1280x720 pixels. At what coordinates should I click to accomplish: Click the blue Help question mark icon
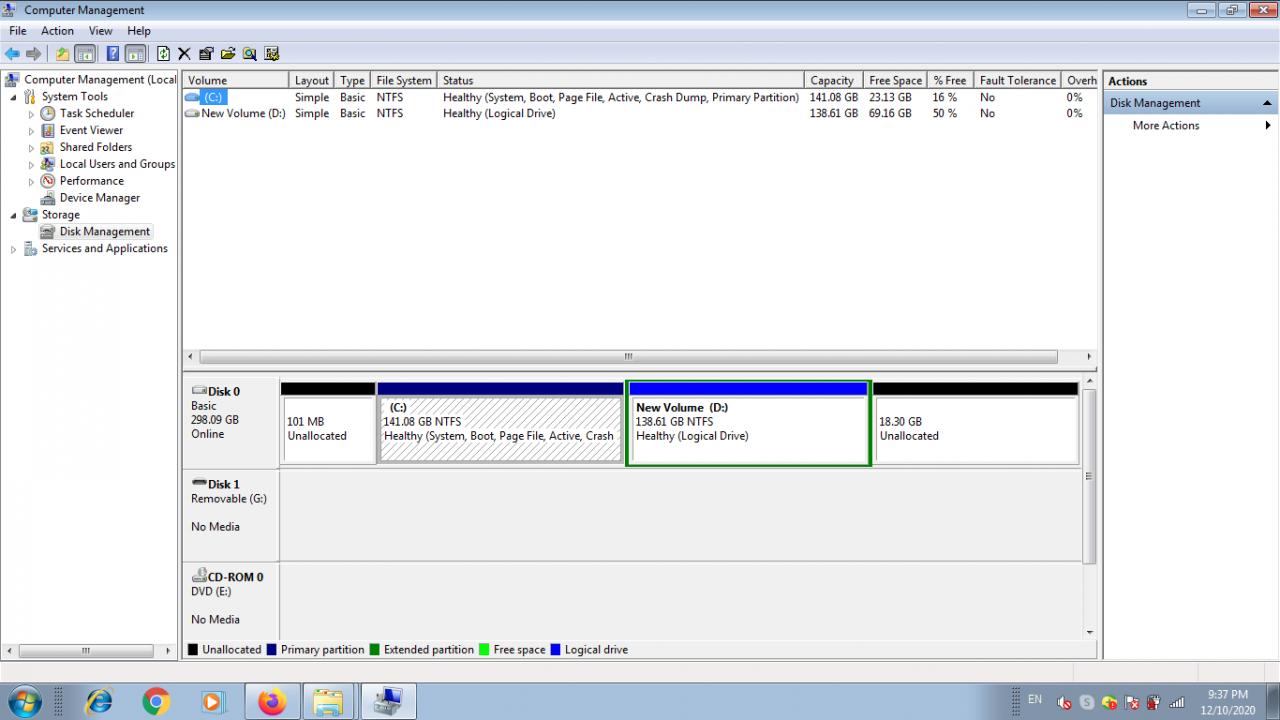[113, 54]
